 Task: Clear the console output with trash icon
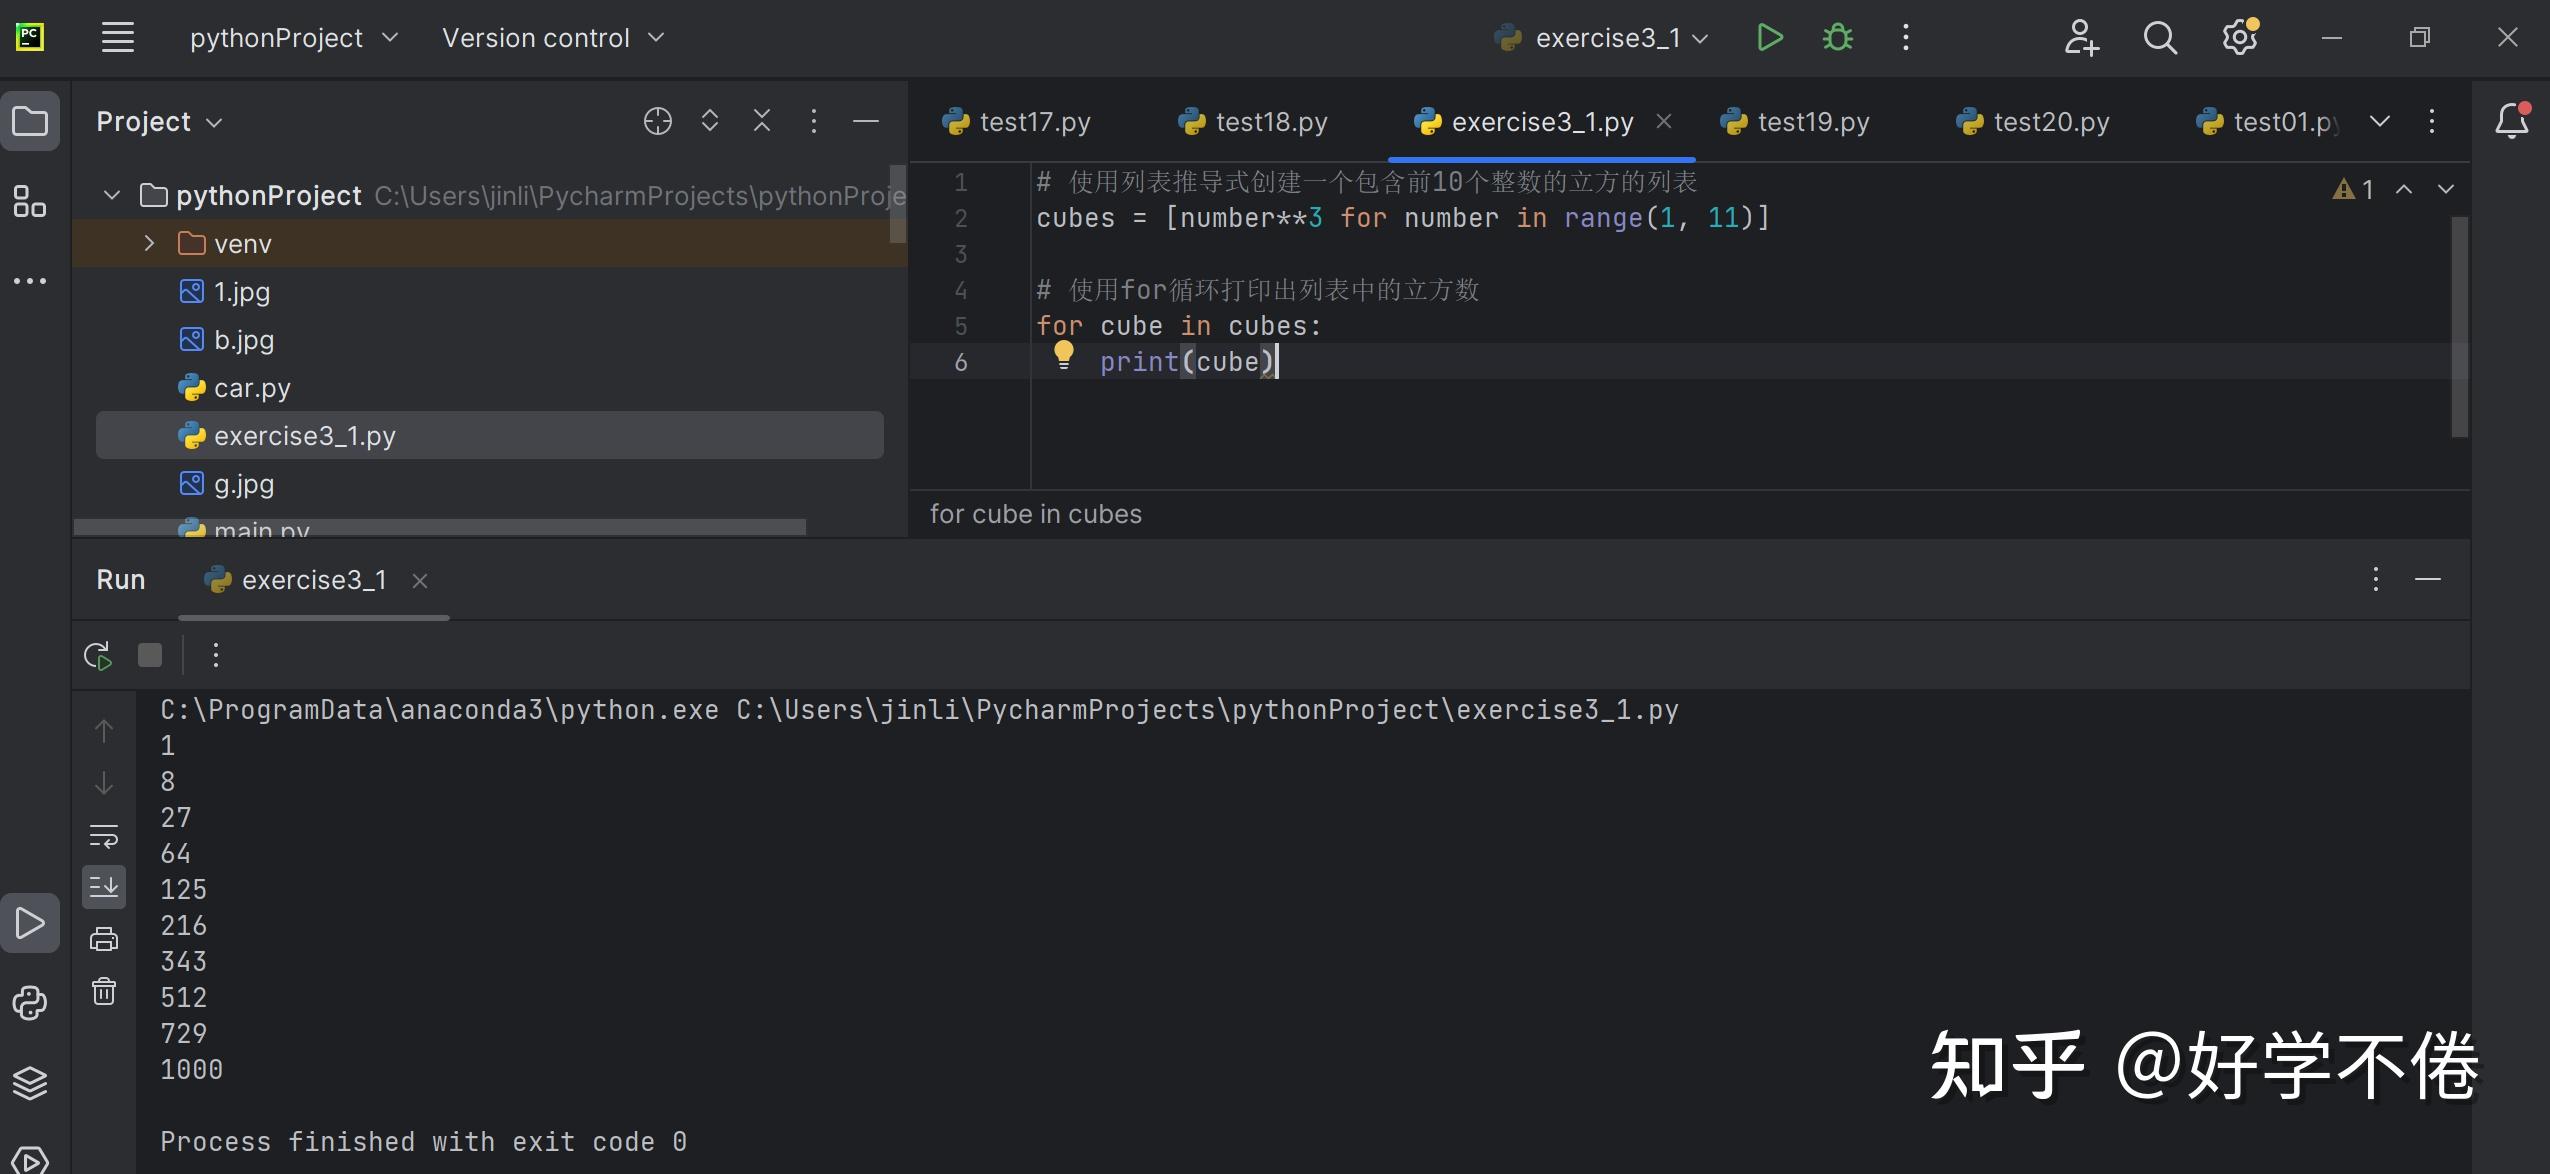105,991
